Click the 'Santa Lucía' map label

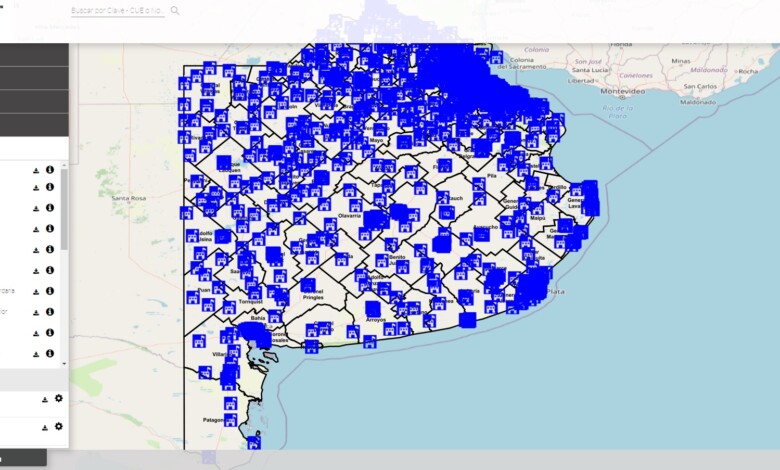pos(590,70)
